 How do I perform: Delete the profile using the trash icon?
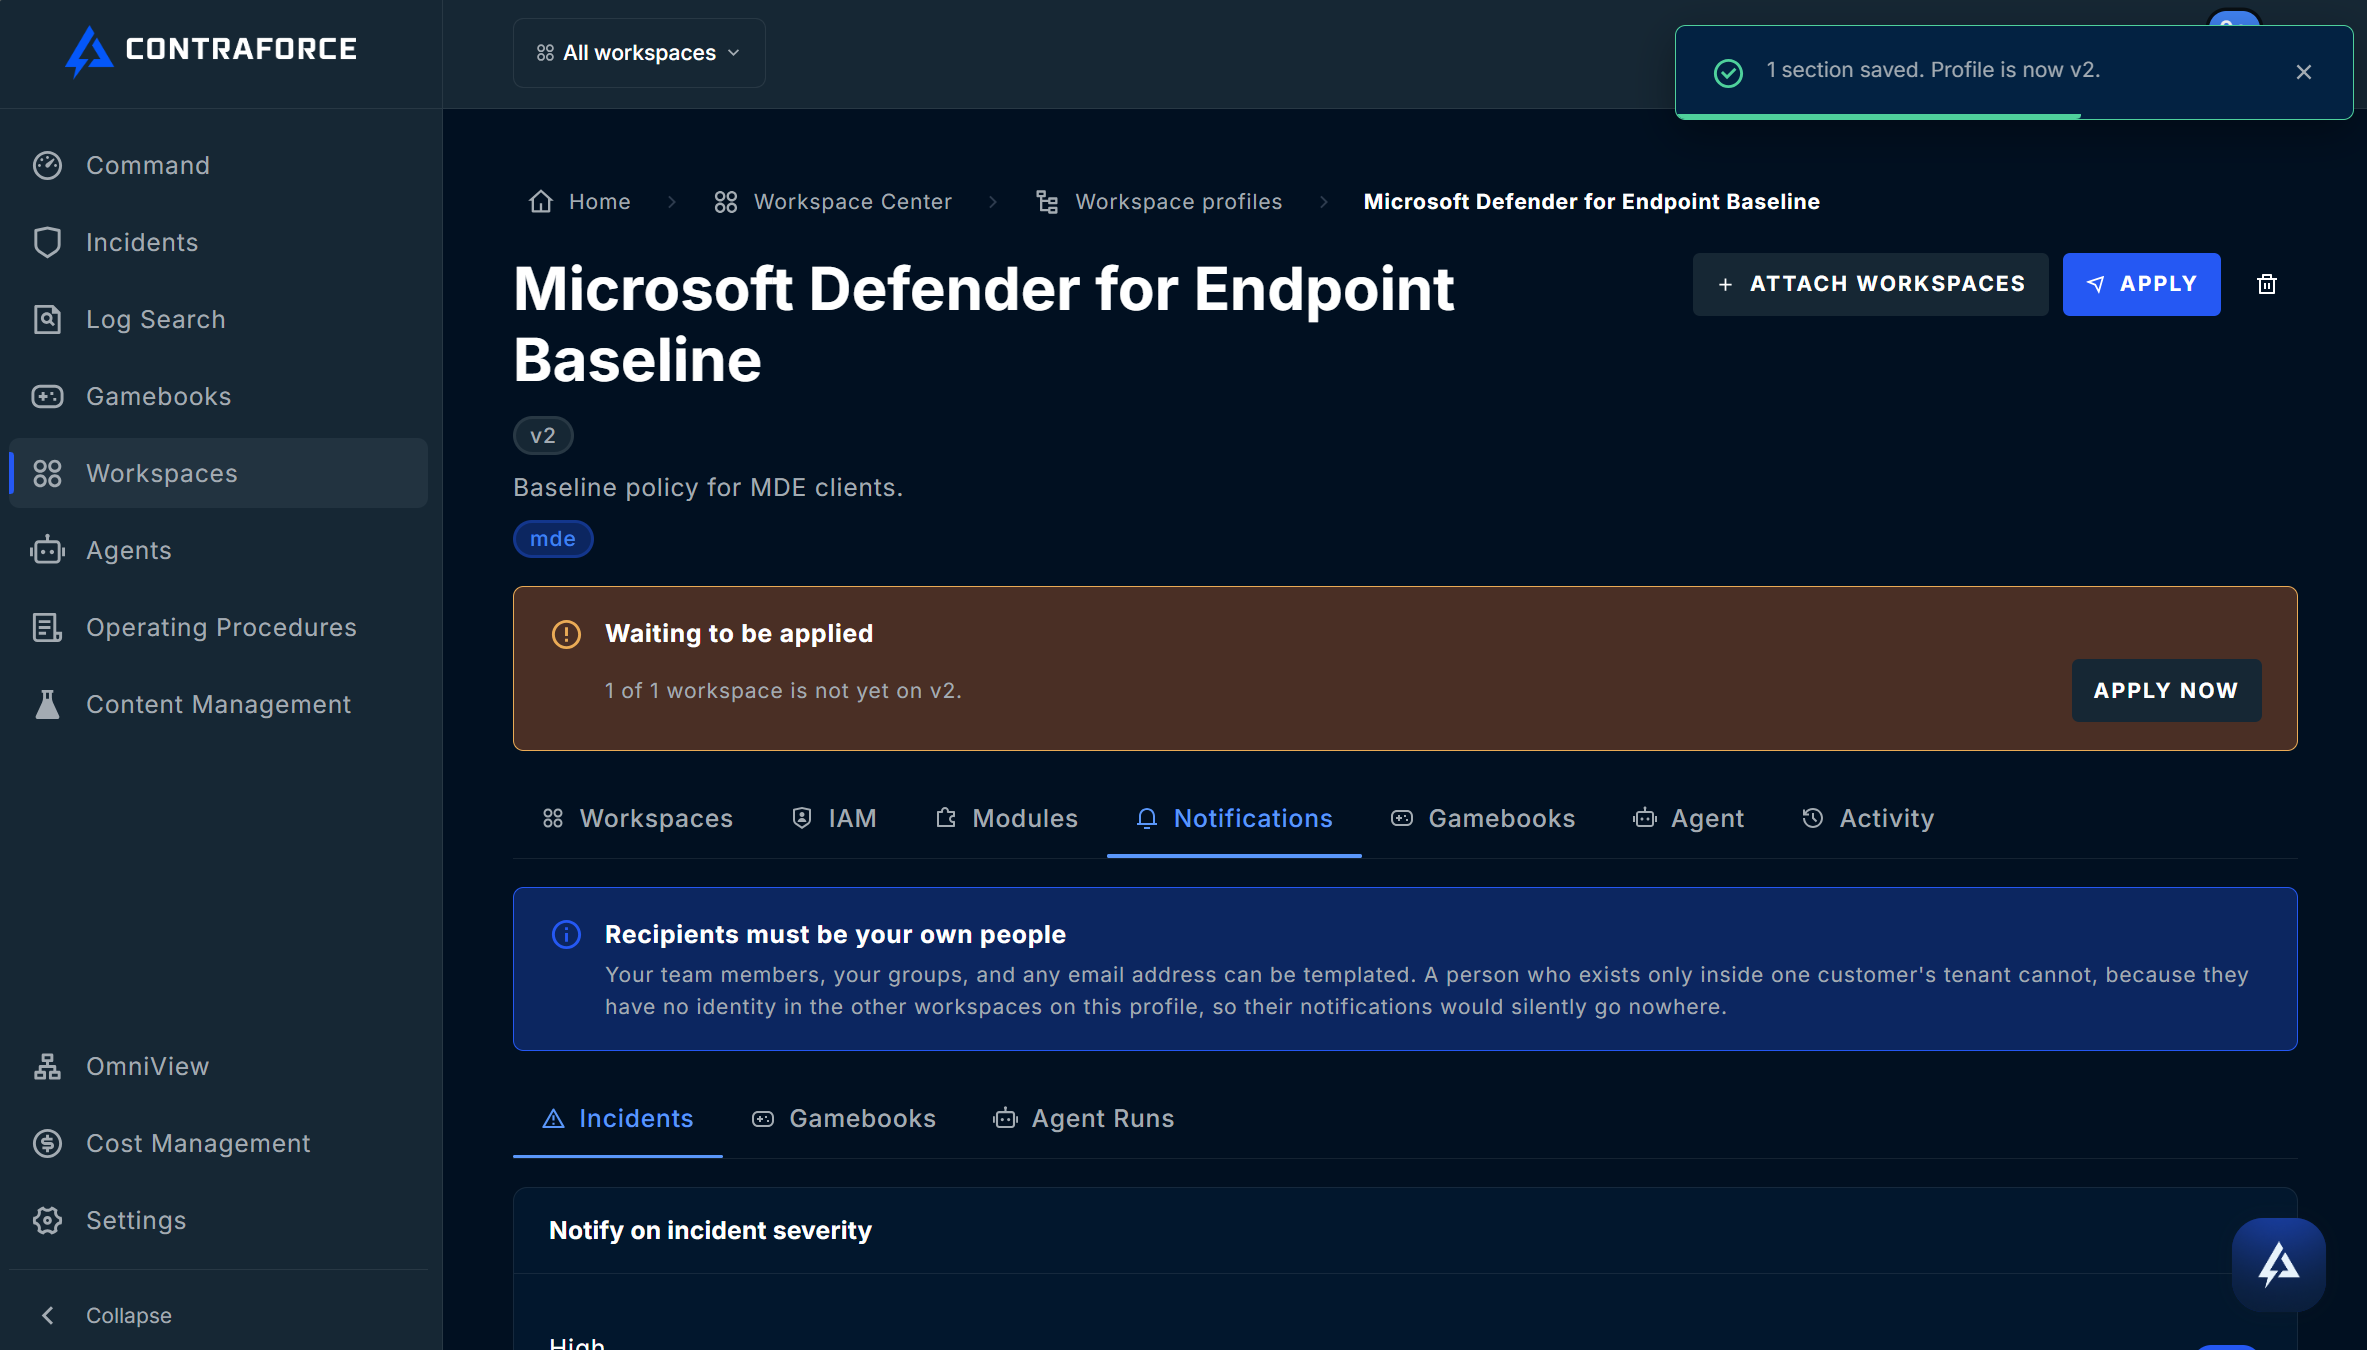tap(2267, 284)
